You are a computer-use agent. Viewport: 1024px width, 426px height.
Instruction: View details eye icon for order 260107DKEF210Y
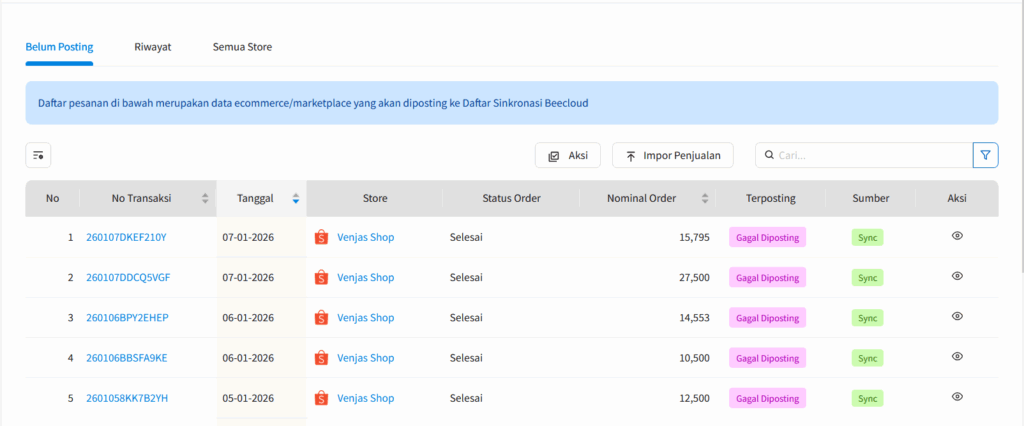point(957,236)
